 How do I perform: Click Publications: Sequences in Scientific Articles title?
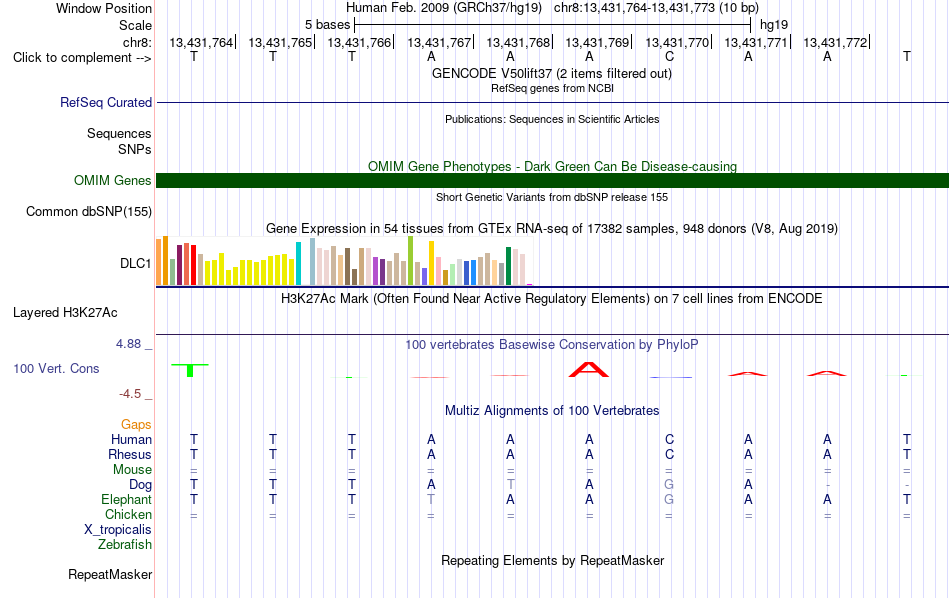tap(552, 119)
